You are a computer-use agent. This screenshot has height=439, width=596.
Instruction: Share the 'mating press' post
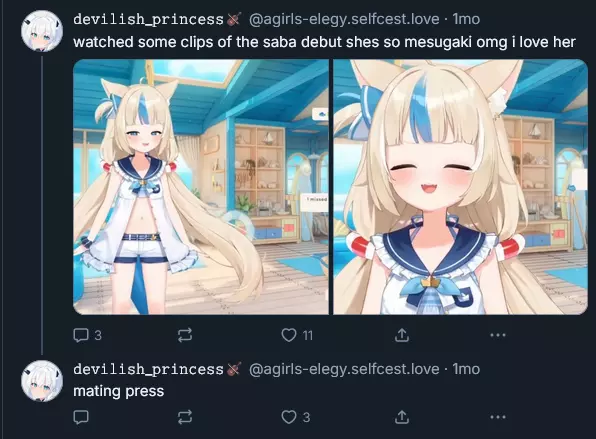click(x=402, y=417)
